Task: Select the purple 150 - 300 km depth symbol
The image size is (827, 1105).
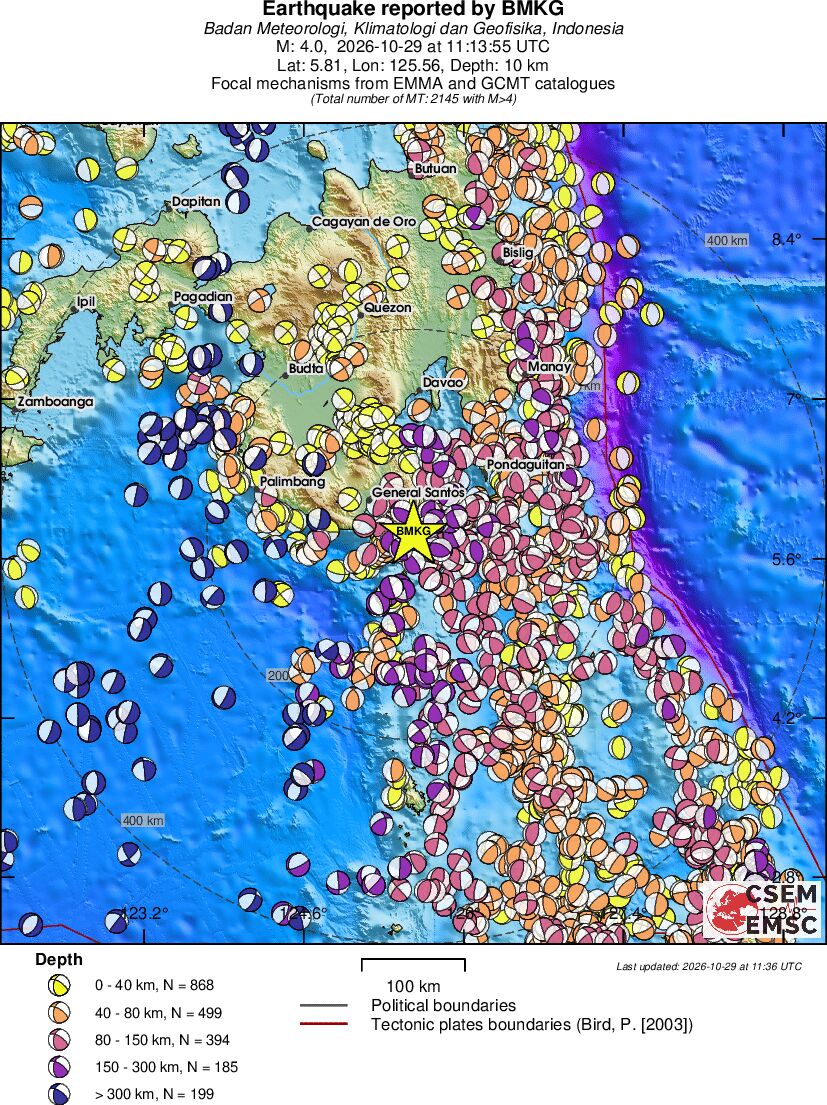Action: [x=59, y=1067]
